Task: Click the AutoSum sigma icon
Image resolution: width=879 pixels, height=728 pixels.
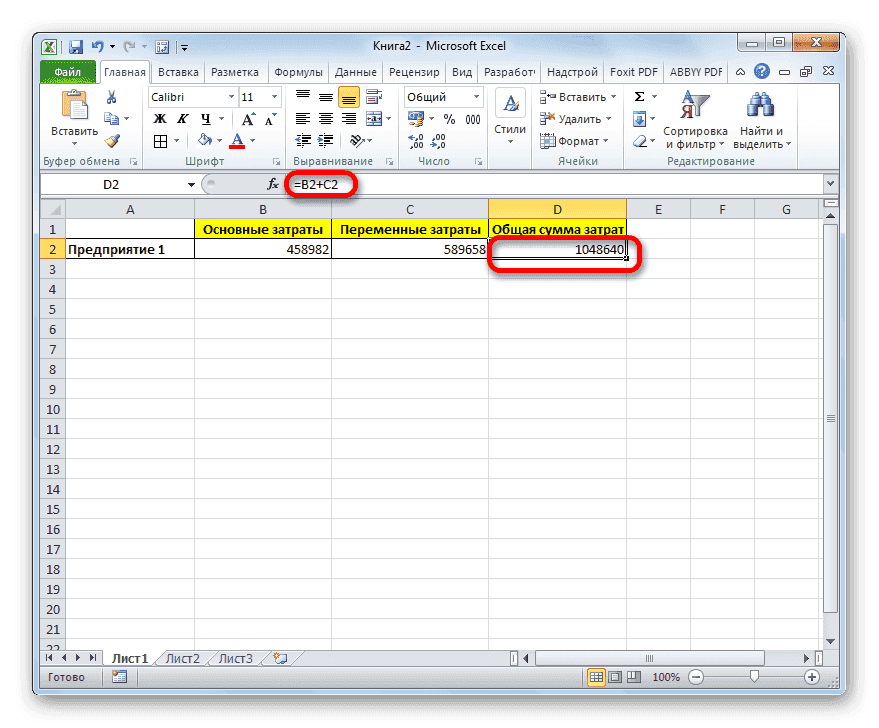Action: point(639,97)
